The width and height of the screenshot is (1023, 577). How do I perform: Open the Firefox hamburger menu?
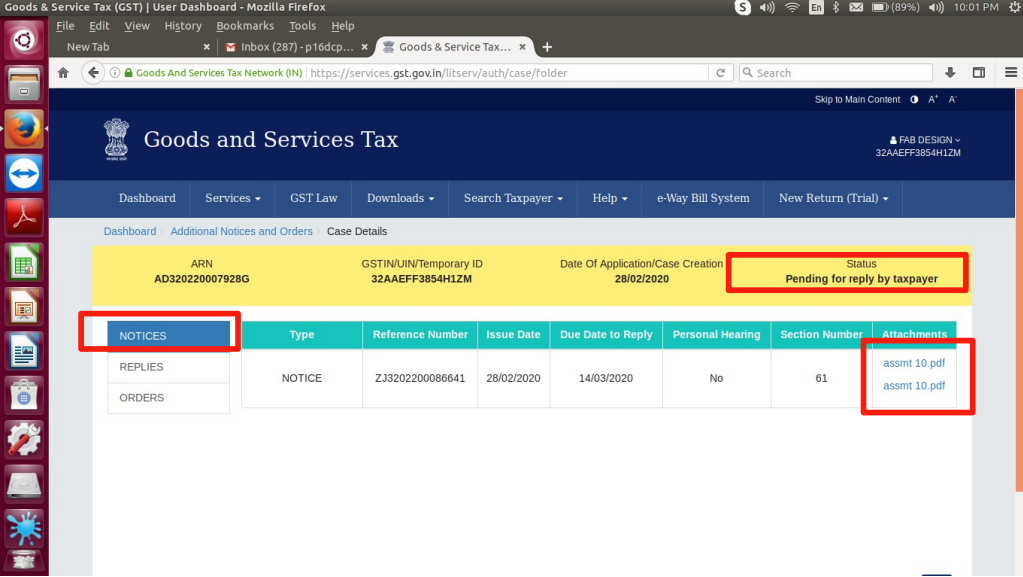pyautogui.click(x=1011, y=72)
